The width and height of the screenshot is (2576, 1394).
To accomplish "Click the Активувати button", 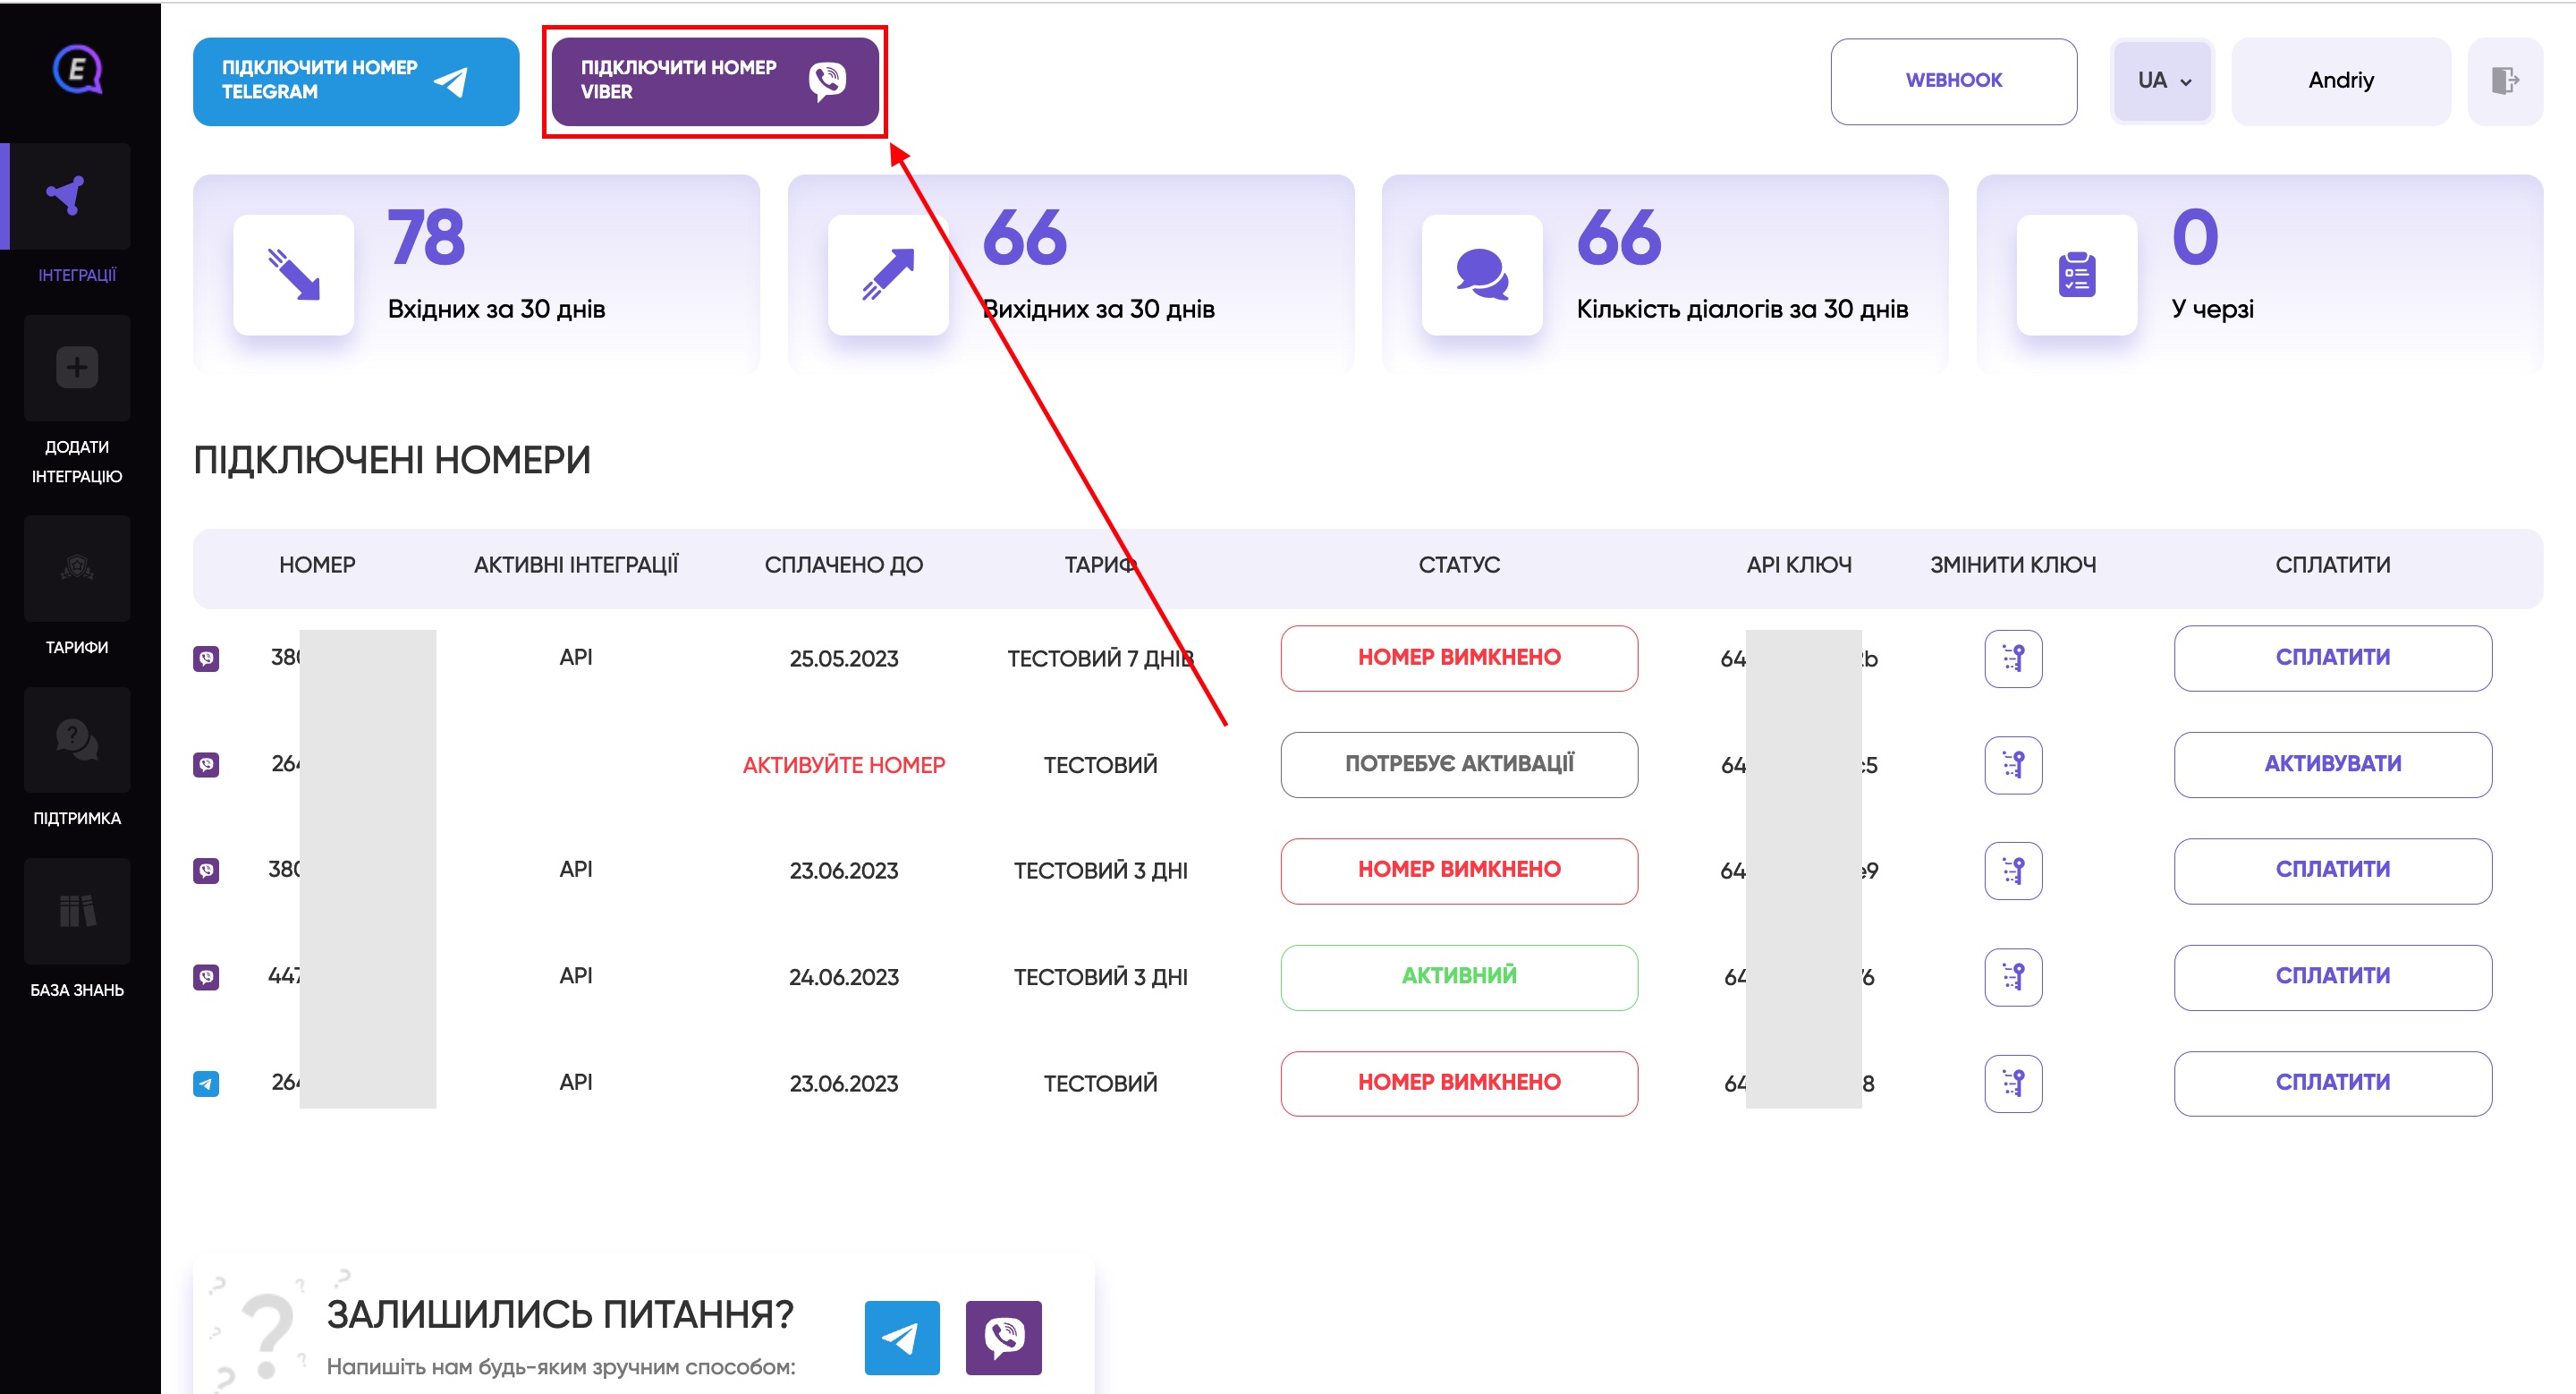I will pos(2332,764).
